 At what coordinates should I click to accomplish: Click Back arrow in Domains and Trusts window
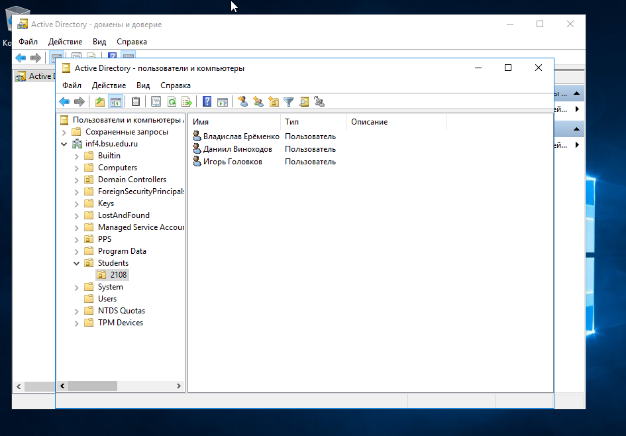click(21, 58)
